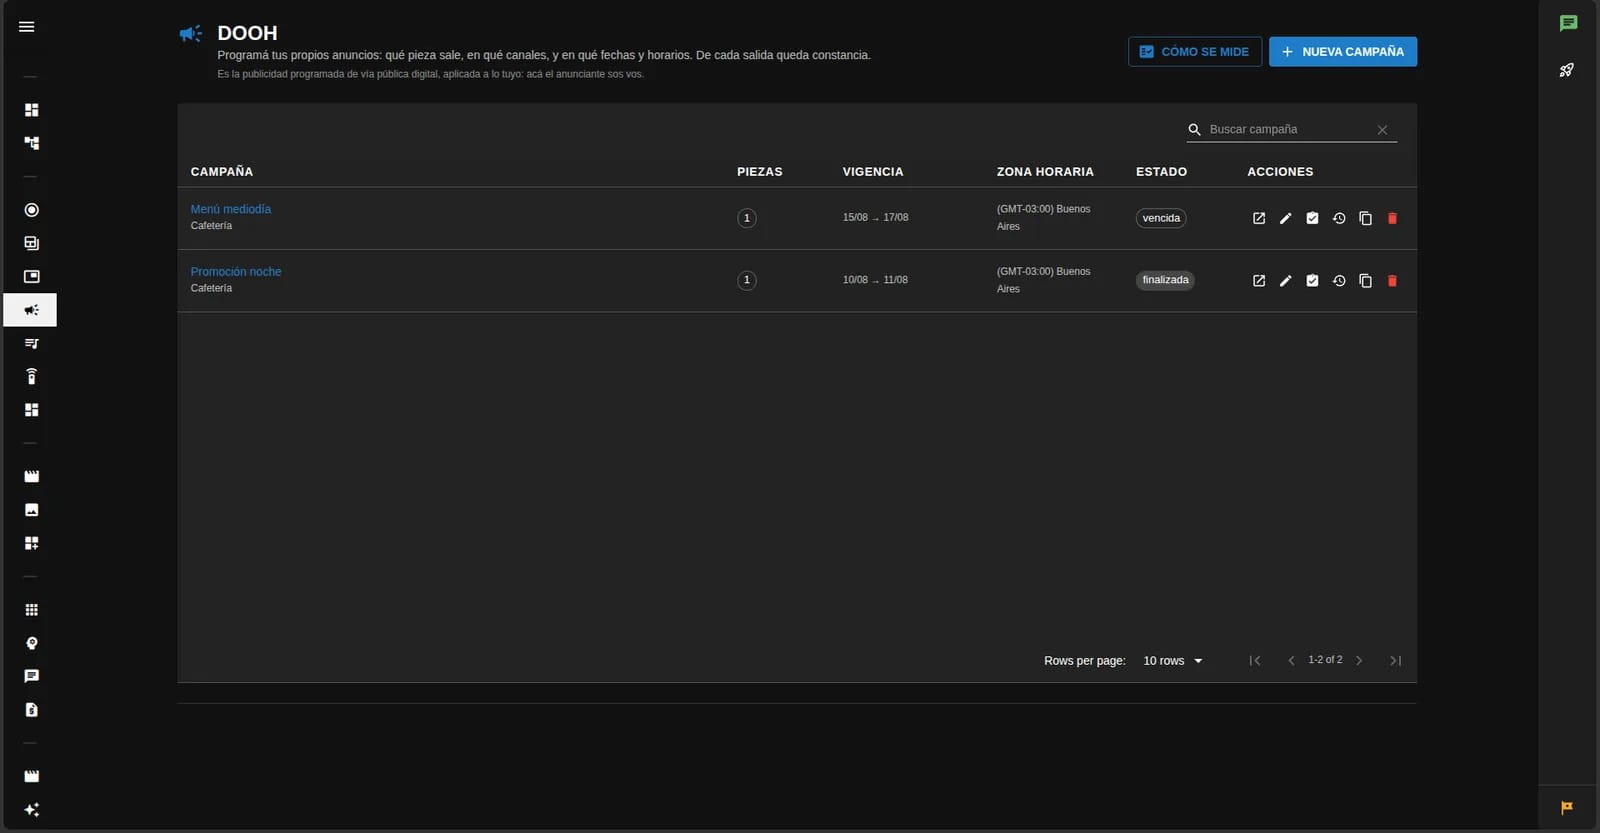Toggle the check icon for Promoción noche
1600x833 pixels.
click(x=1312, y=281)
